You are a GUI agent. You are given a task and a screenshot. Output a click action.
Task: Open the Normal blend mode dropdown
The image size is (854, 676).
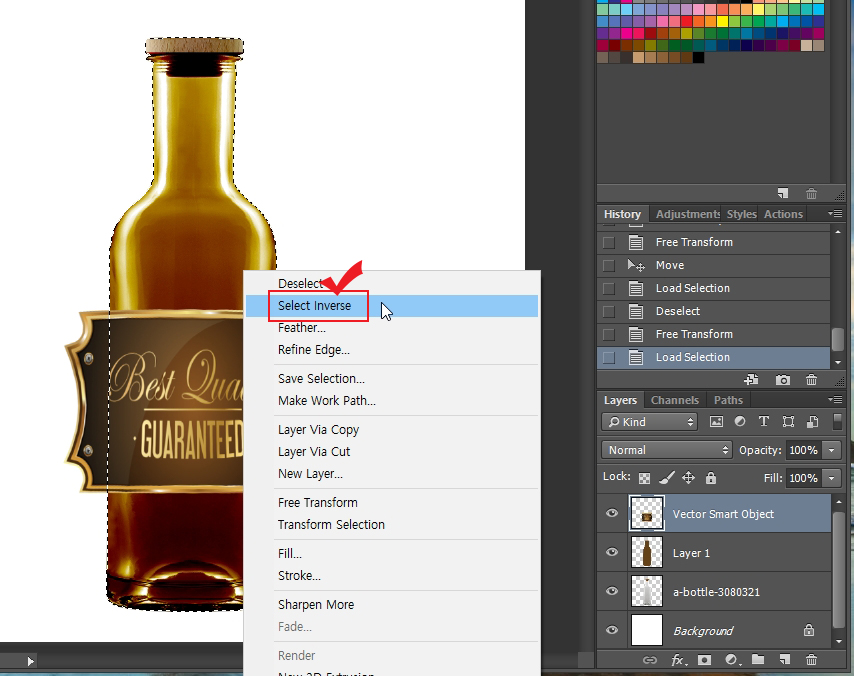tap(667, 450)
